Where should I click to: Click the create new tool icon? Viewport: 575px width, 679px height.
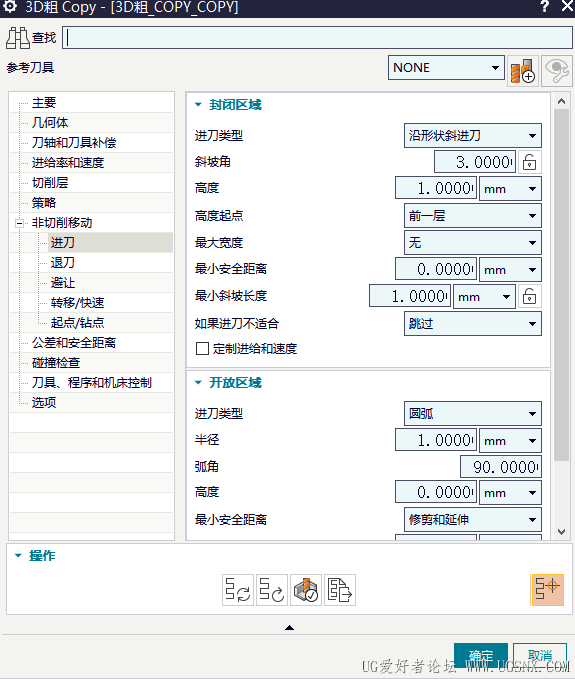[x=523, y=71]
